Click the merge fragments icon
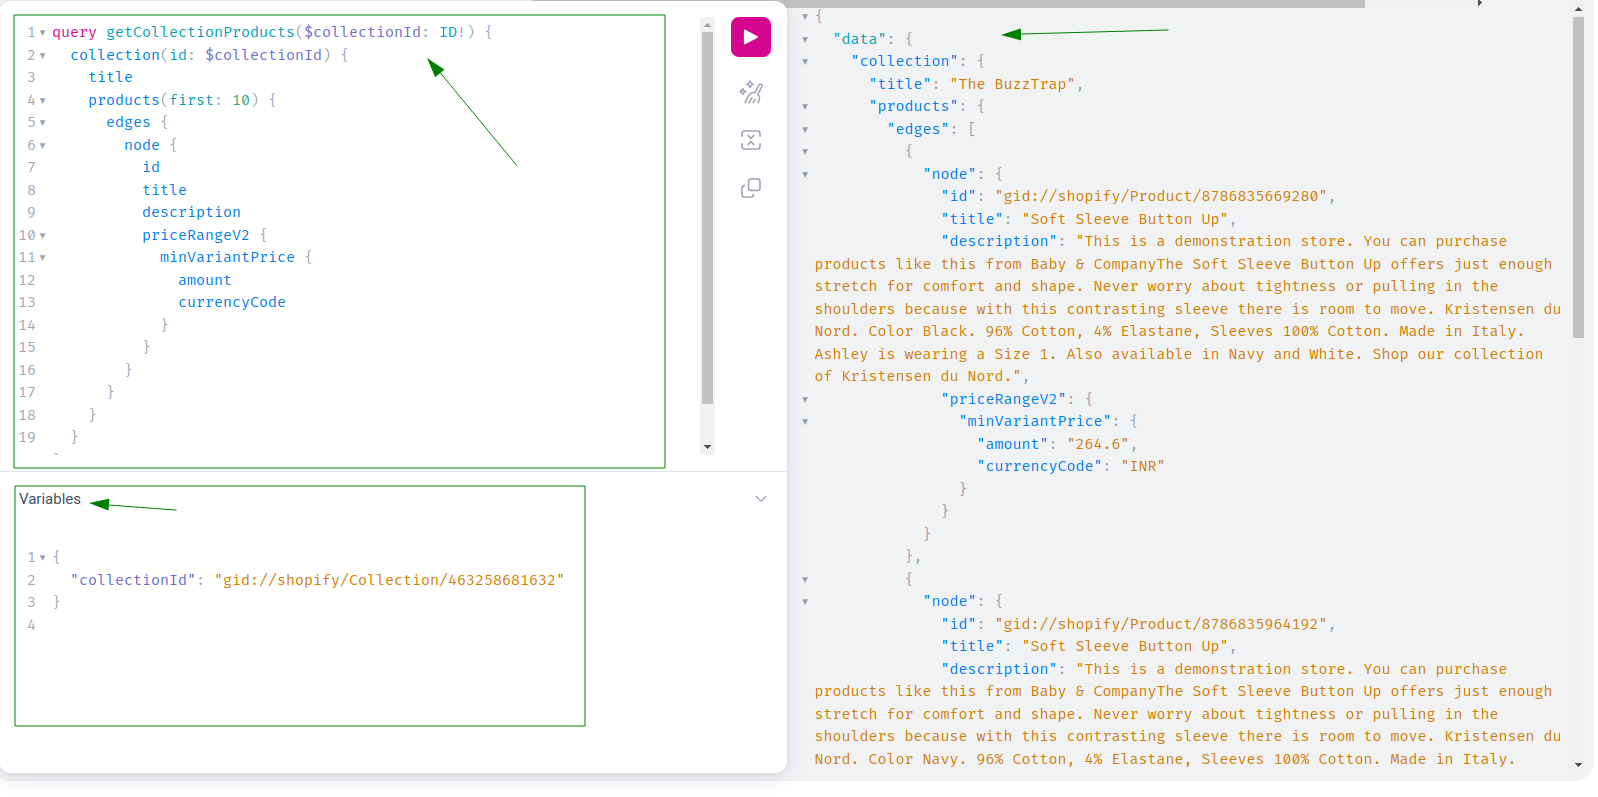This screenshot has height=797, width=1598. pos(750,140)
